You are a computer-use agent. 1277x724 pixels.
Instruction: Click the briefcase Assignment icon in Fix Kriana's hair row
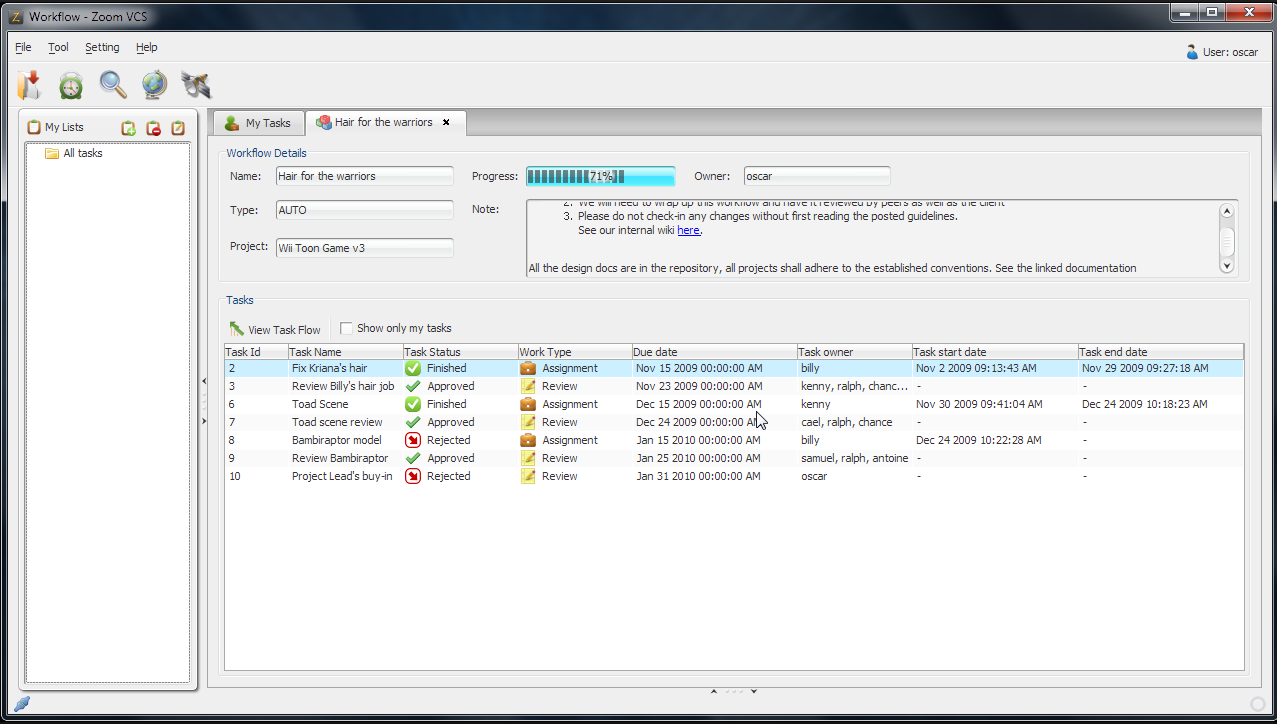click(528, 368)
